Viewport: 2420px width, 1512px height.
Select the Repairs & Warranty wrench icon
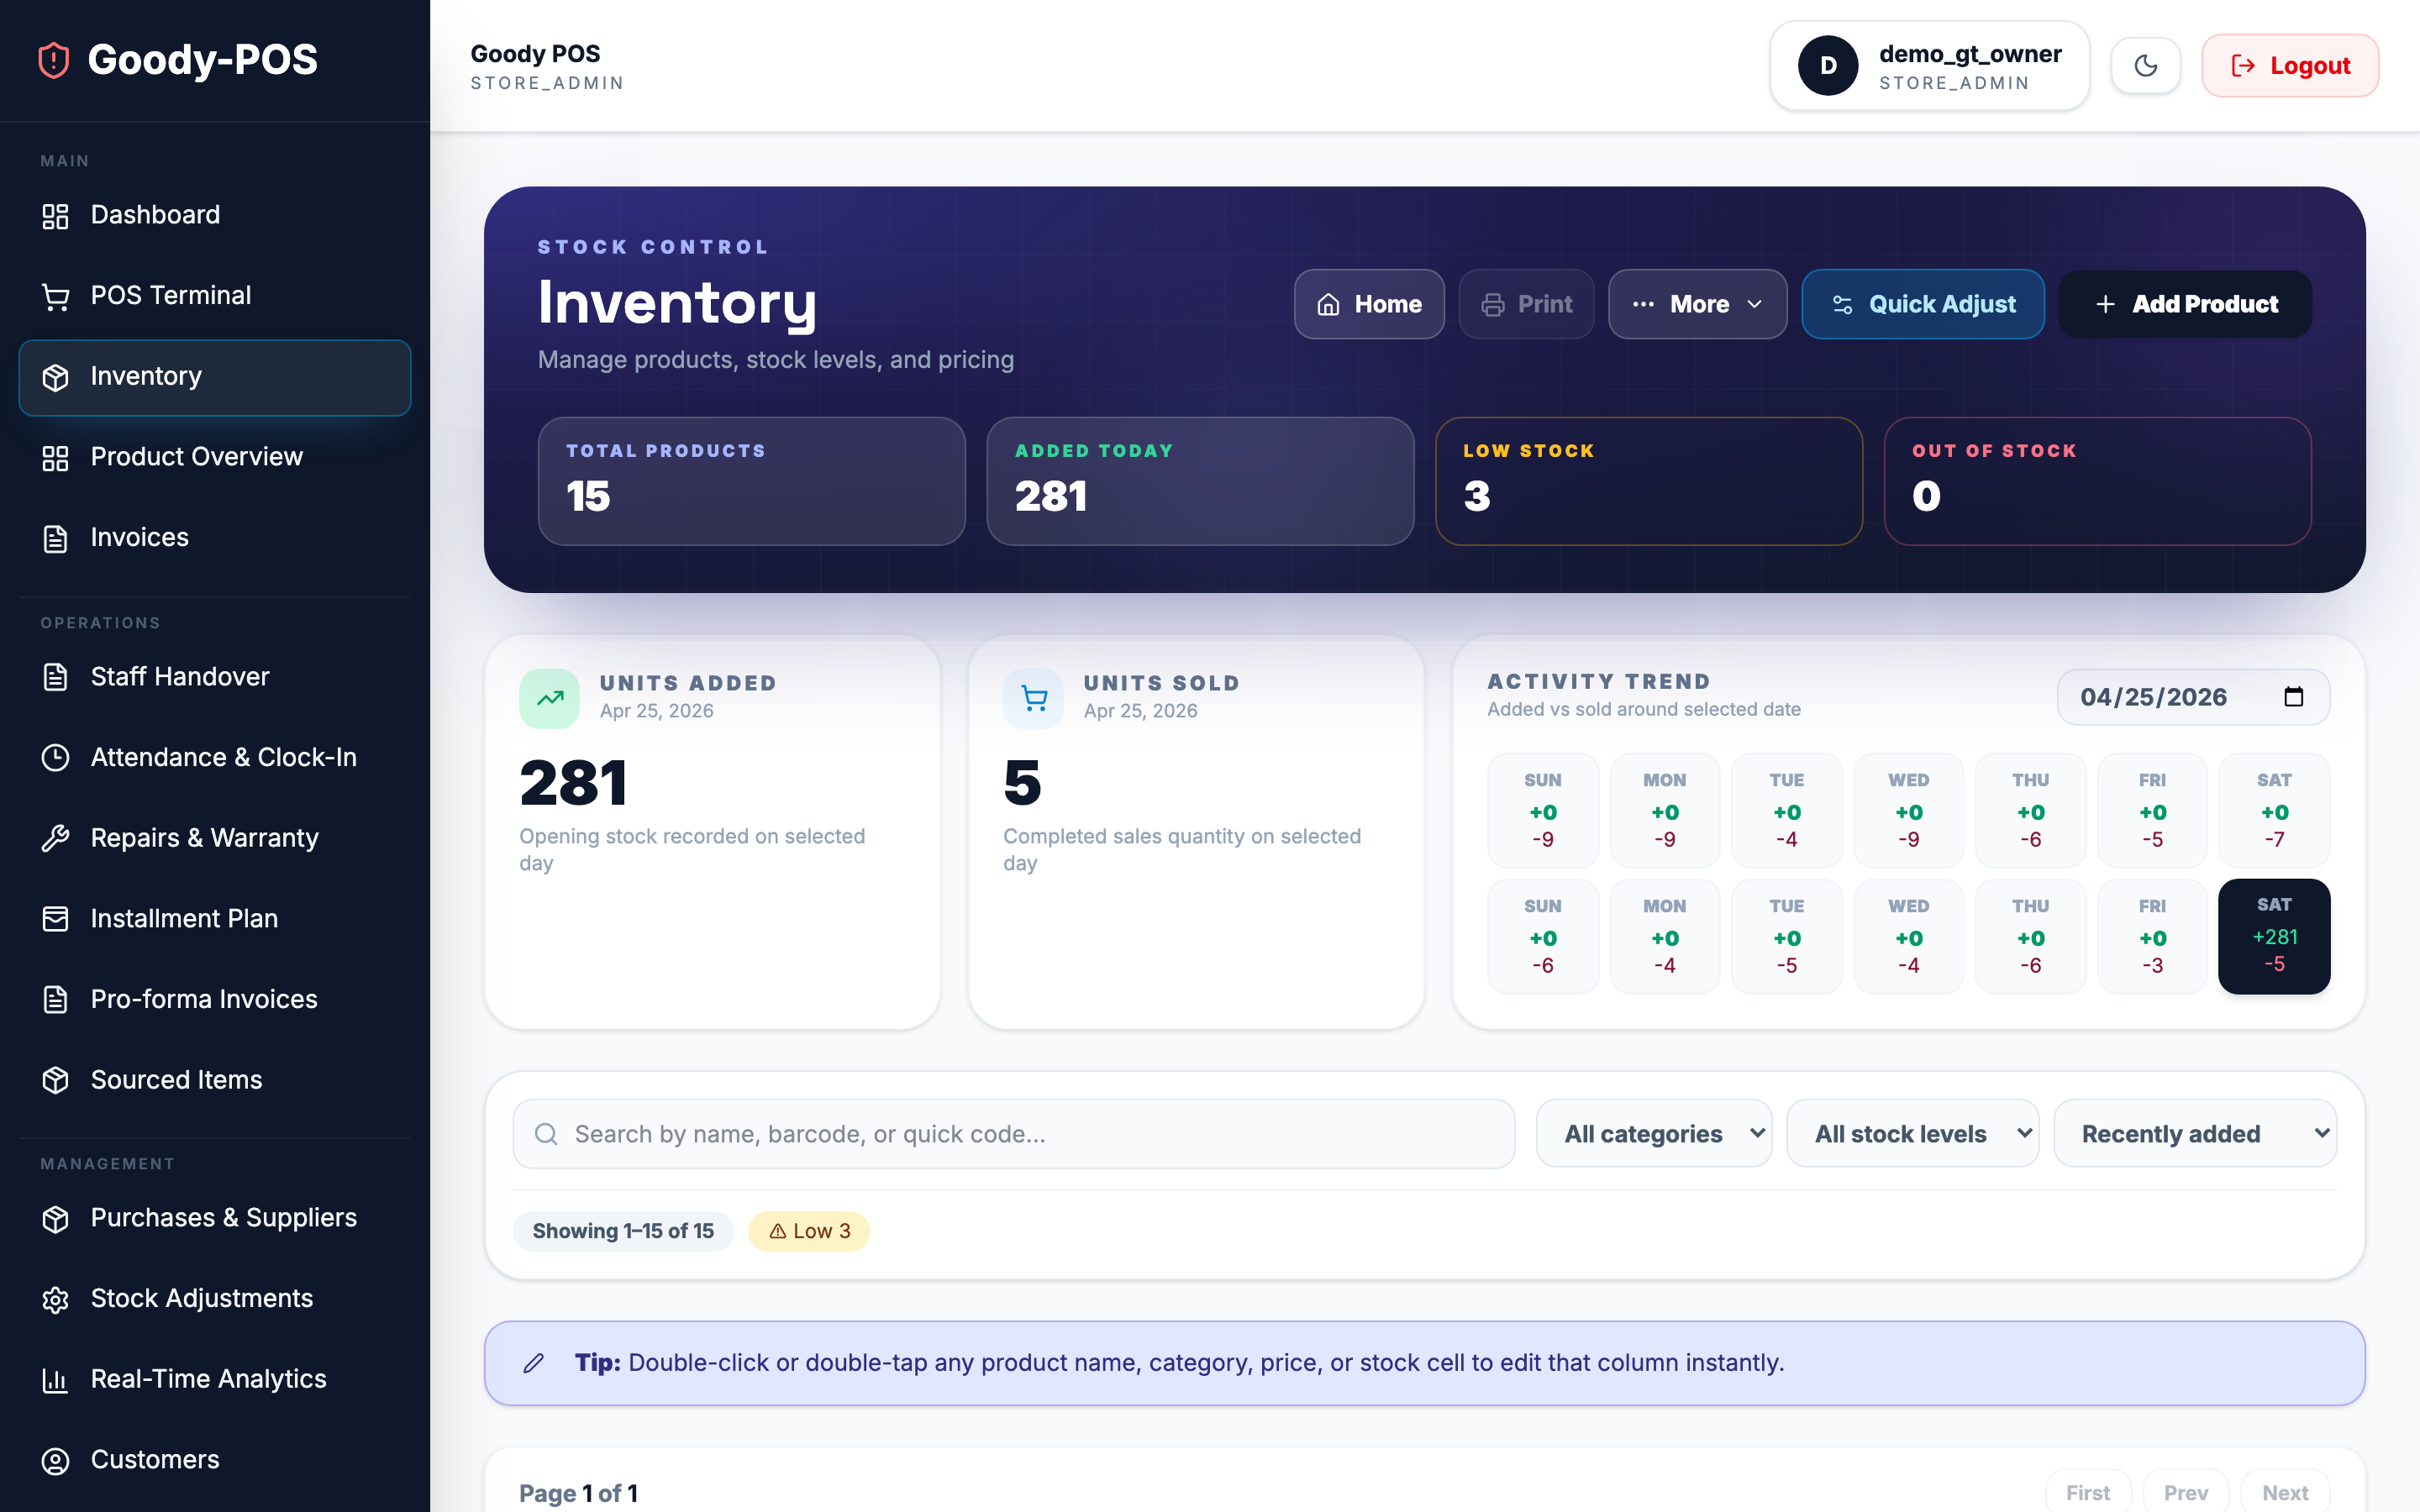[x=55, y=837]
